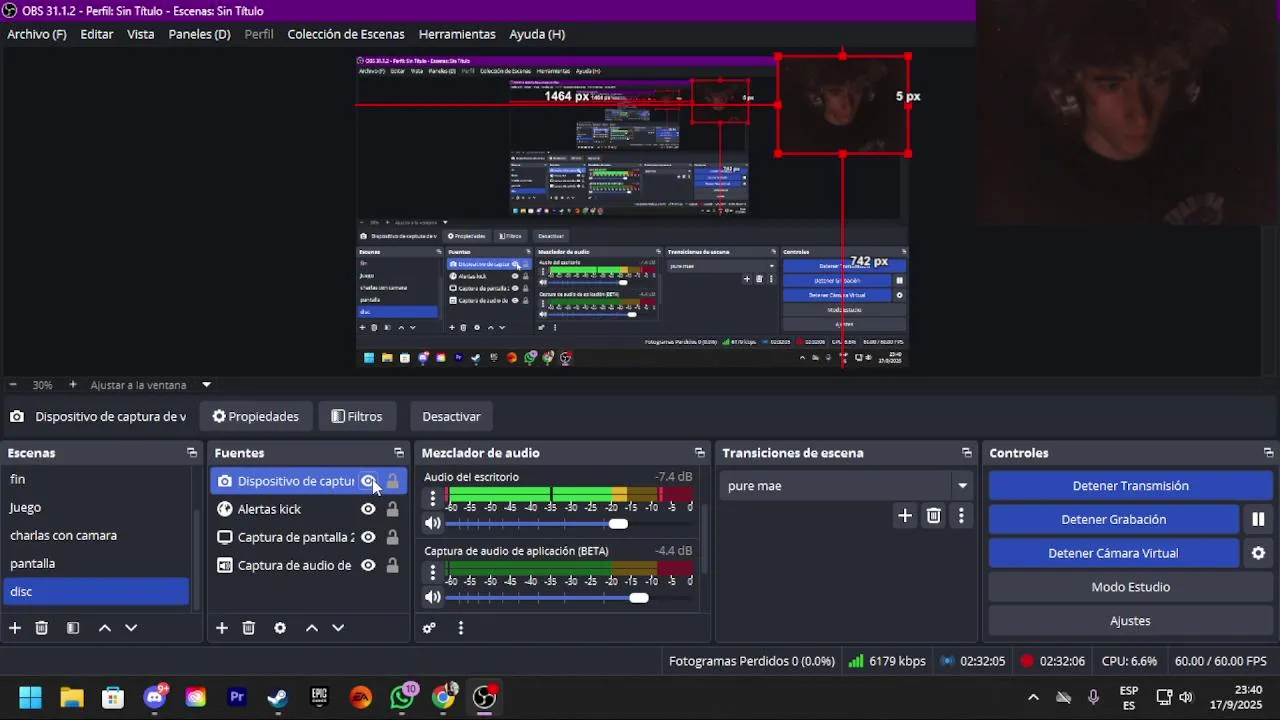Adjust Captura de audio de aplicación volume slider
The image size is (1280, 720).
click(638, 598)
